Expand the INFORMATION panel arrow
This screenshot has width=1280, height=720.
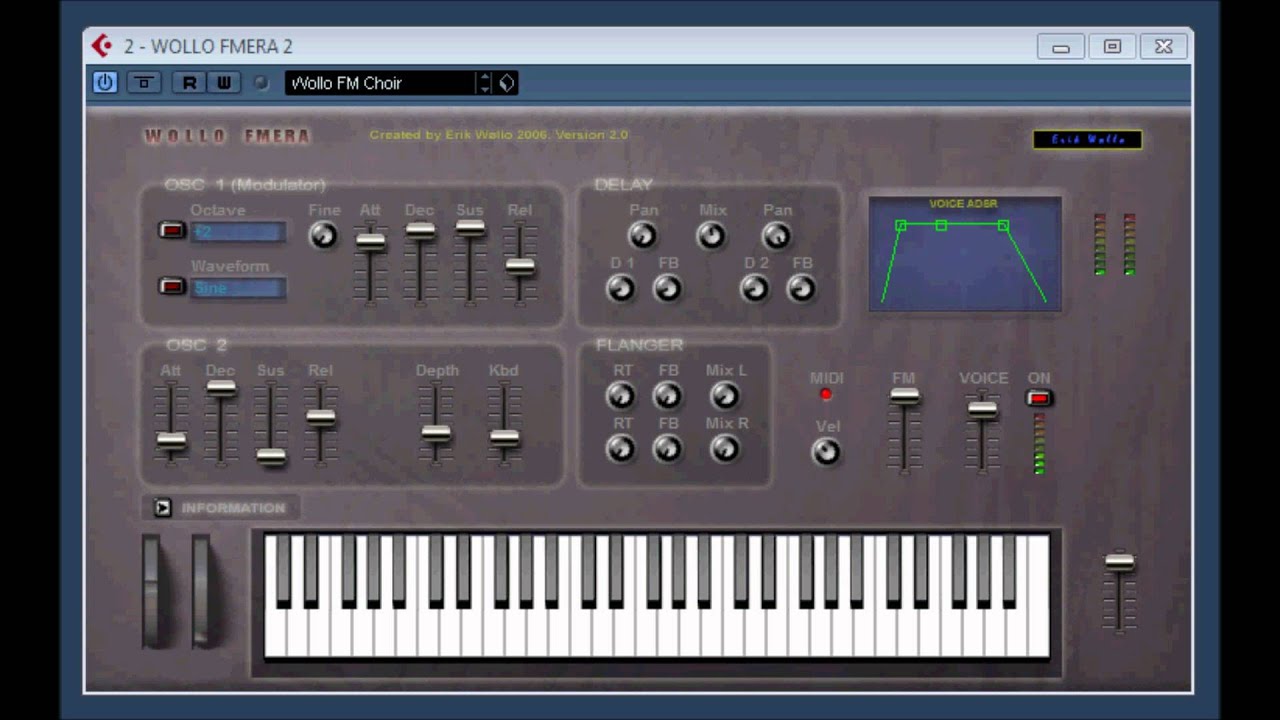pyautogui.click(x=163, y=508)
